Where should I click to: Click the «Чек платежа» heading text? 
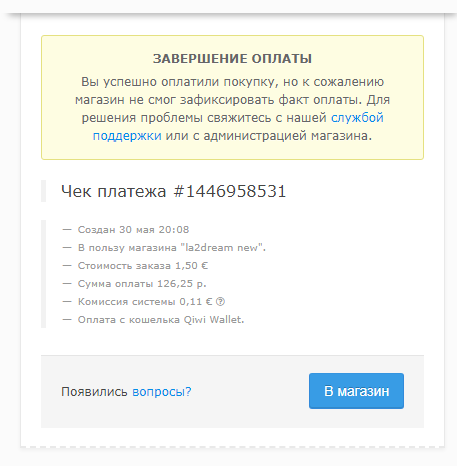point(113,192)
